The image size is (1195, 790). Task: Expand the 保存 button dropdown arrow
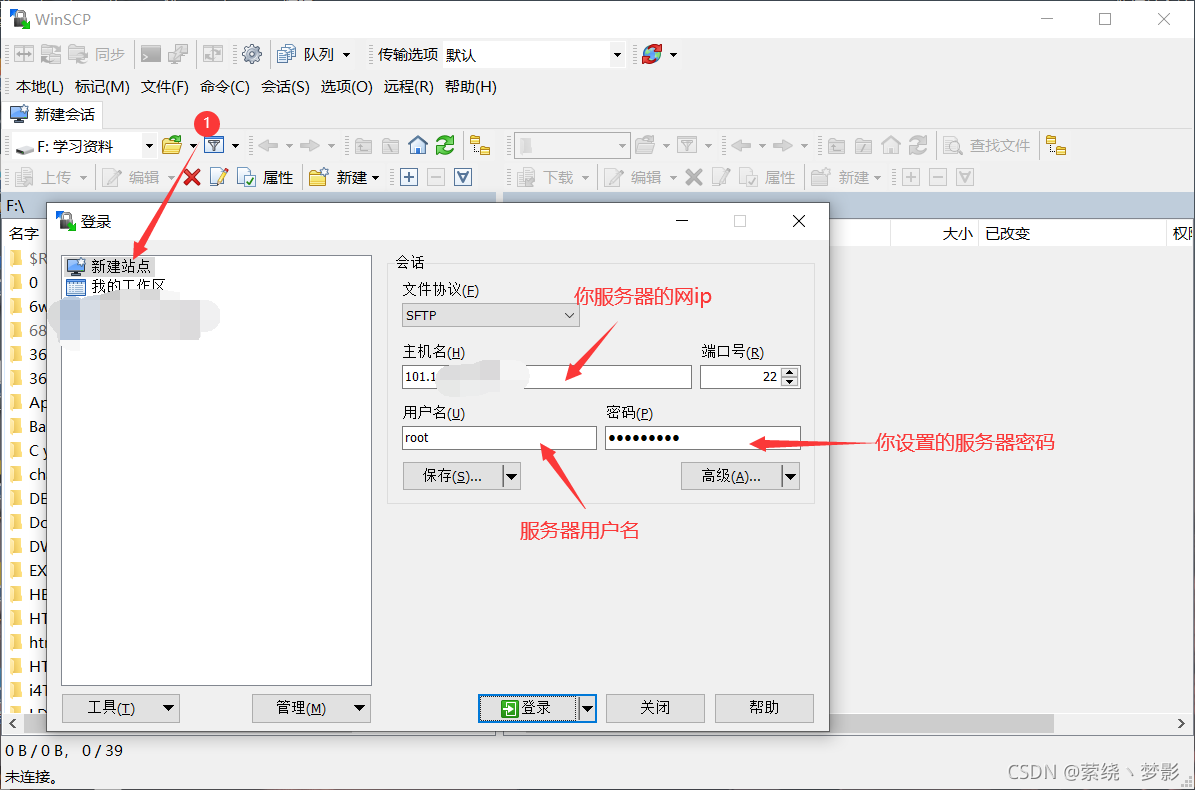click(511, 476)
